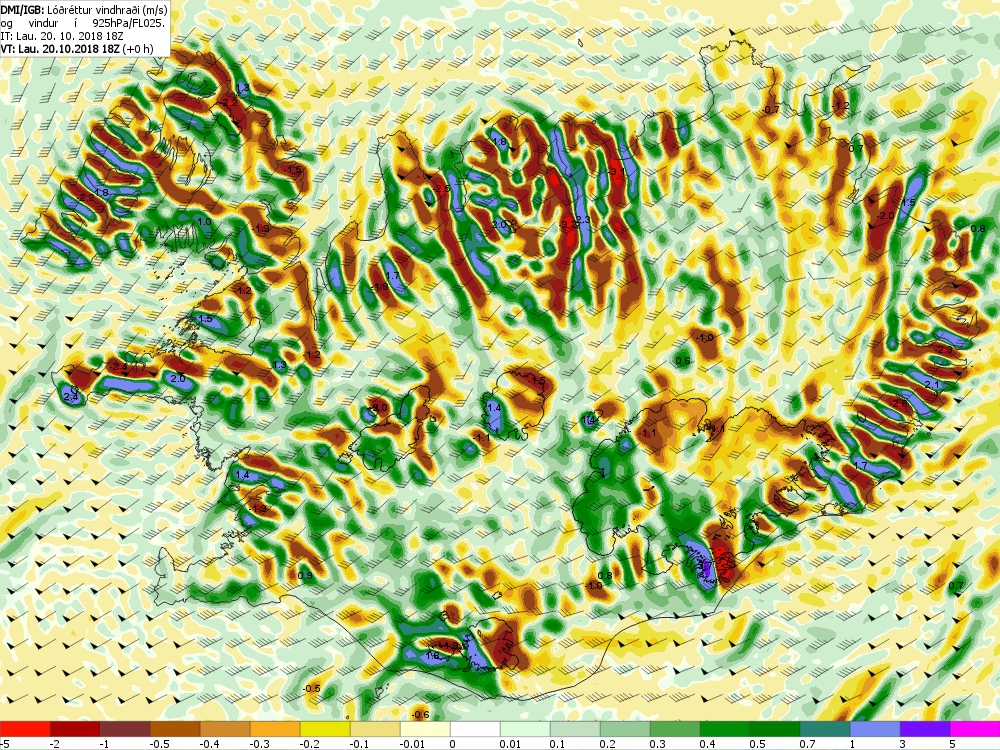Click the '-5' legend scale label
1000x750 pixels.
click(6, 744)
